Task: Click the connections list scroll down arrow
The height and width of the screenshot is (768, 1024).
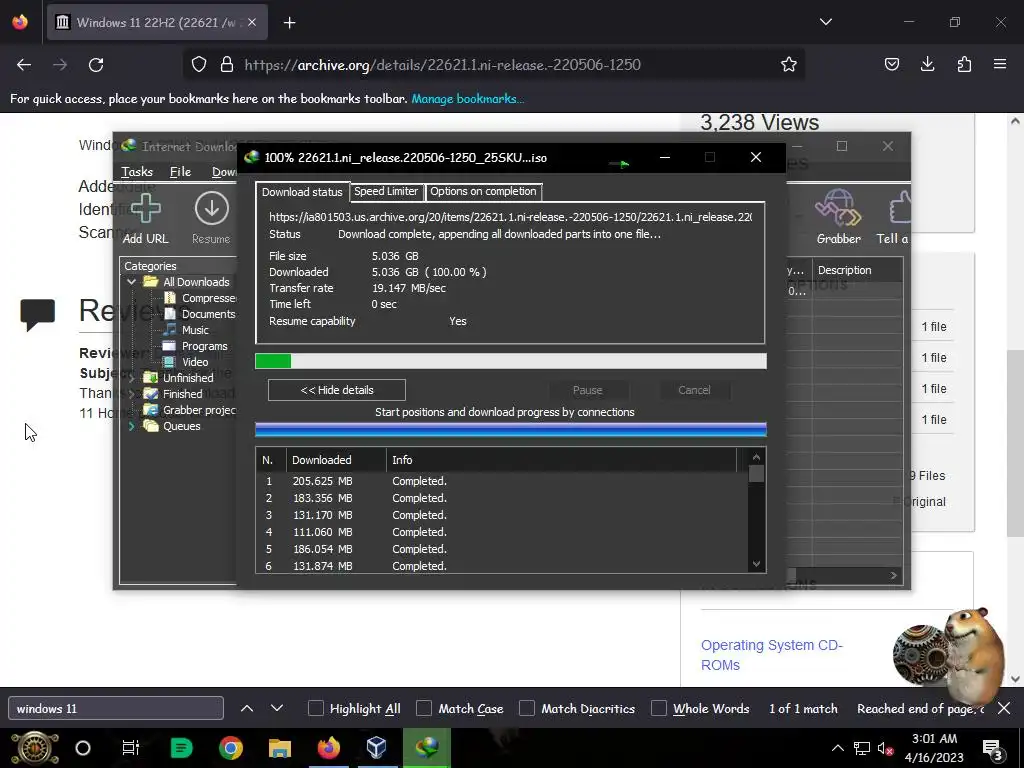Action: click(756, 564)
